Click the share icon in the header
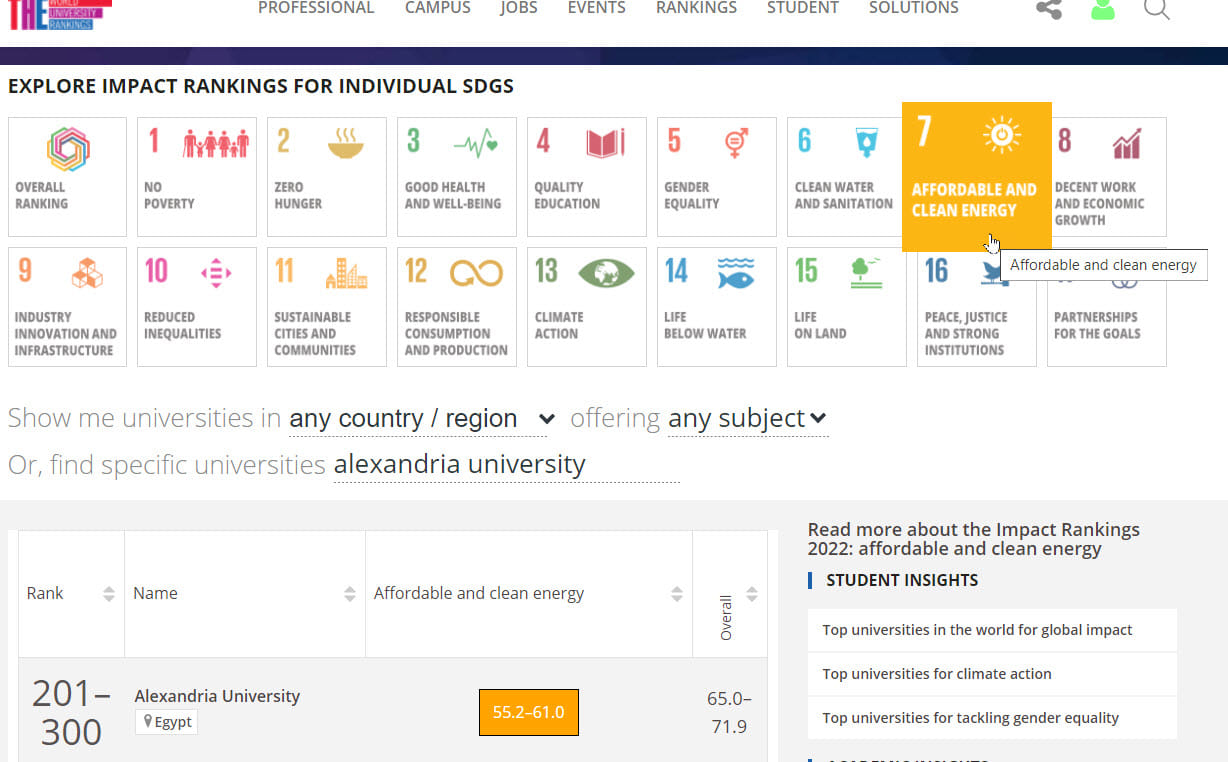 (1048, 10)
